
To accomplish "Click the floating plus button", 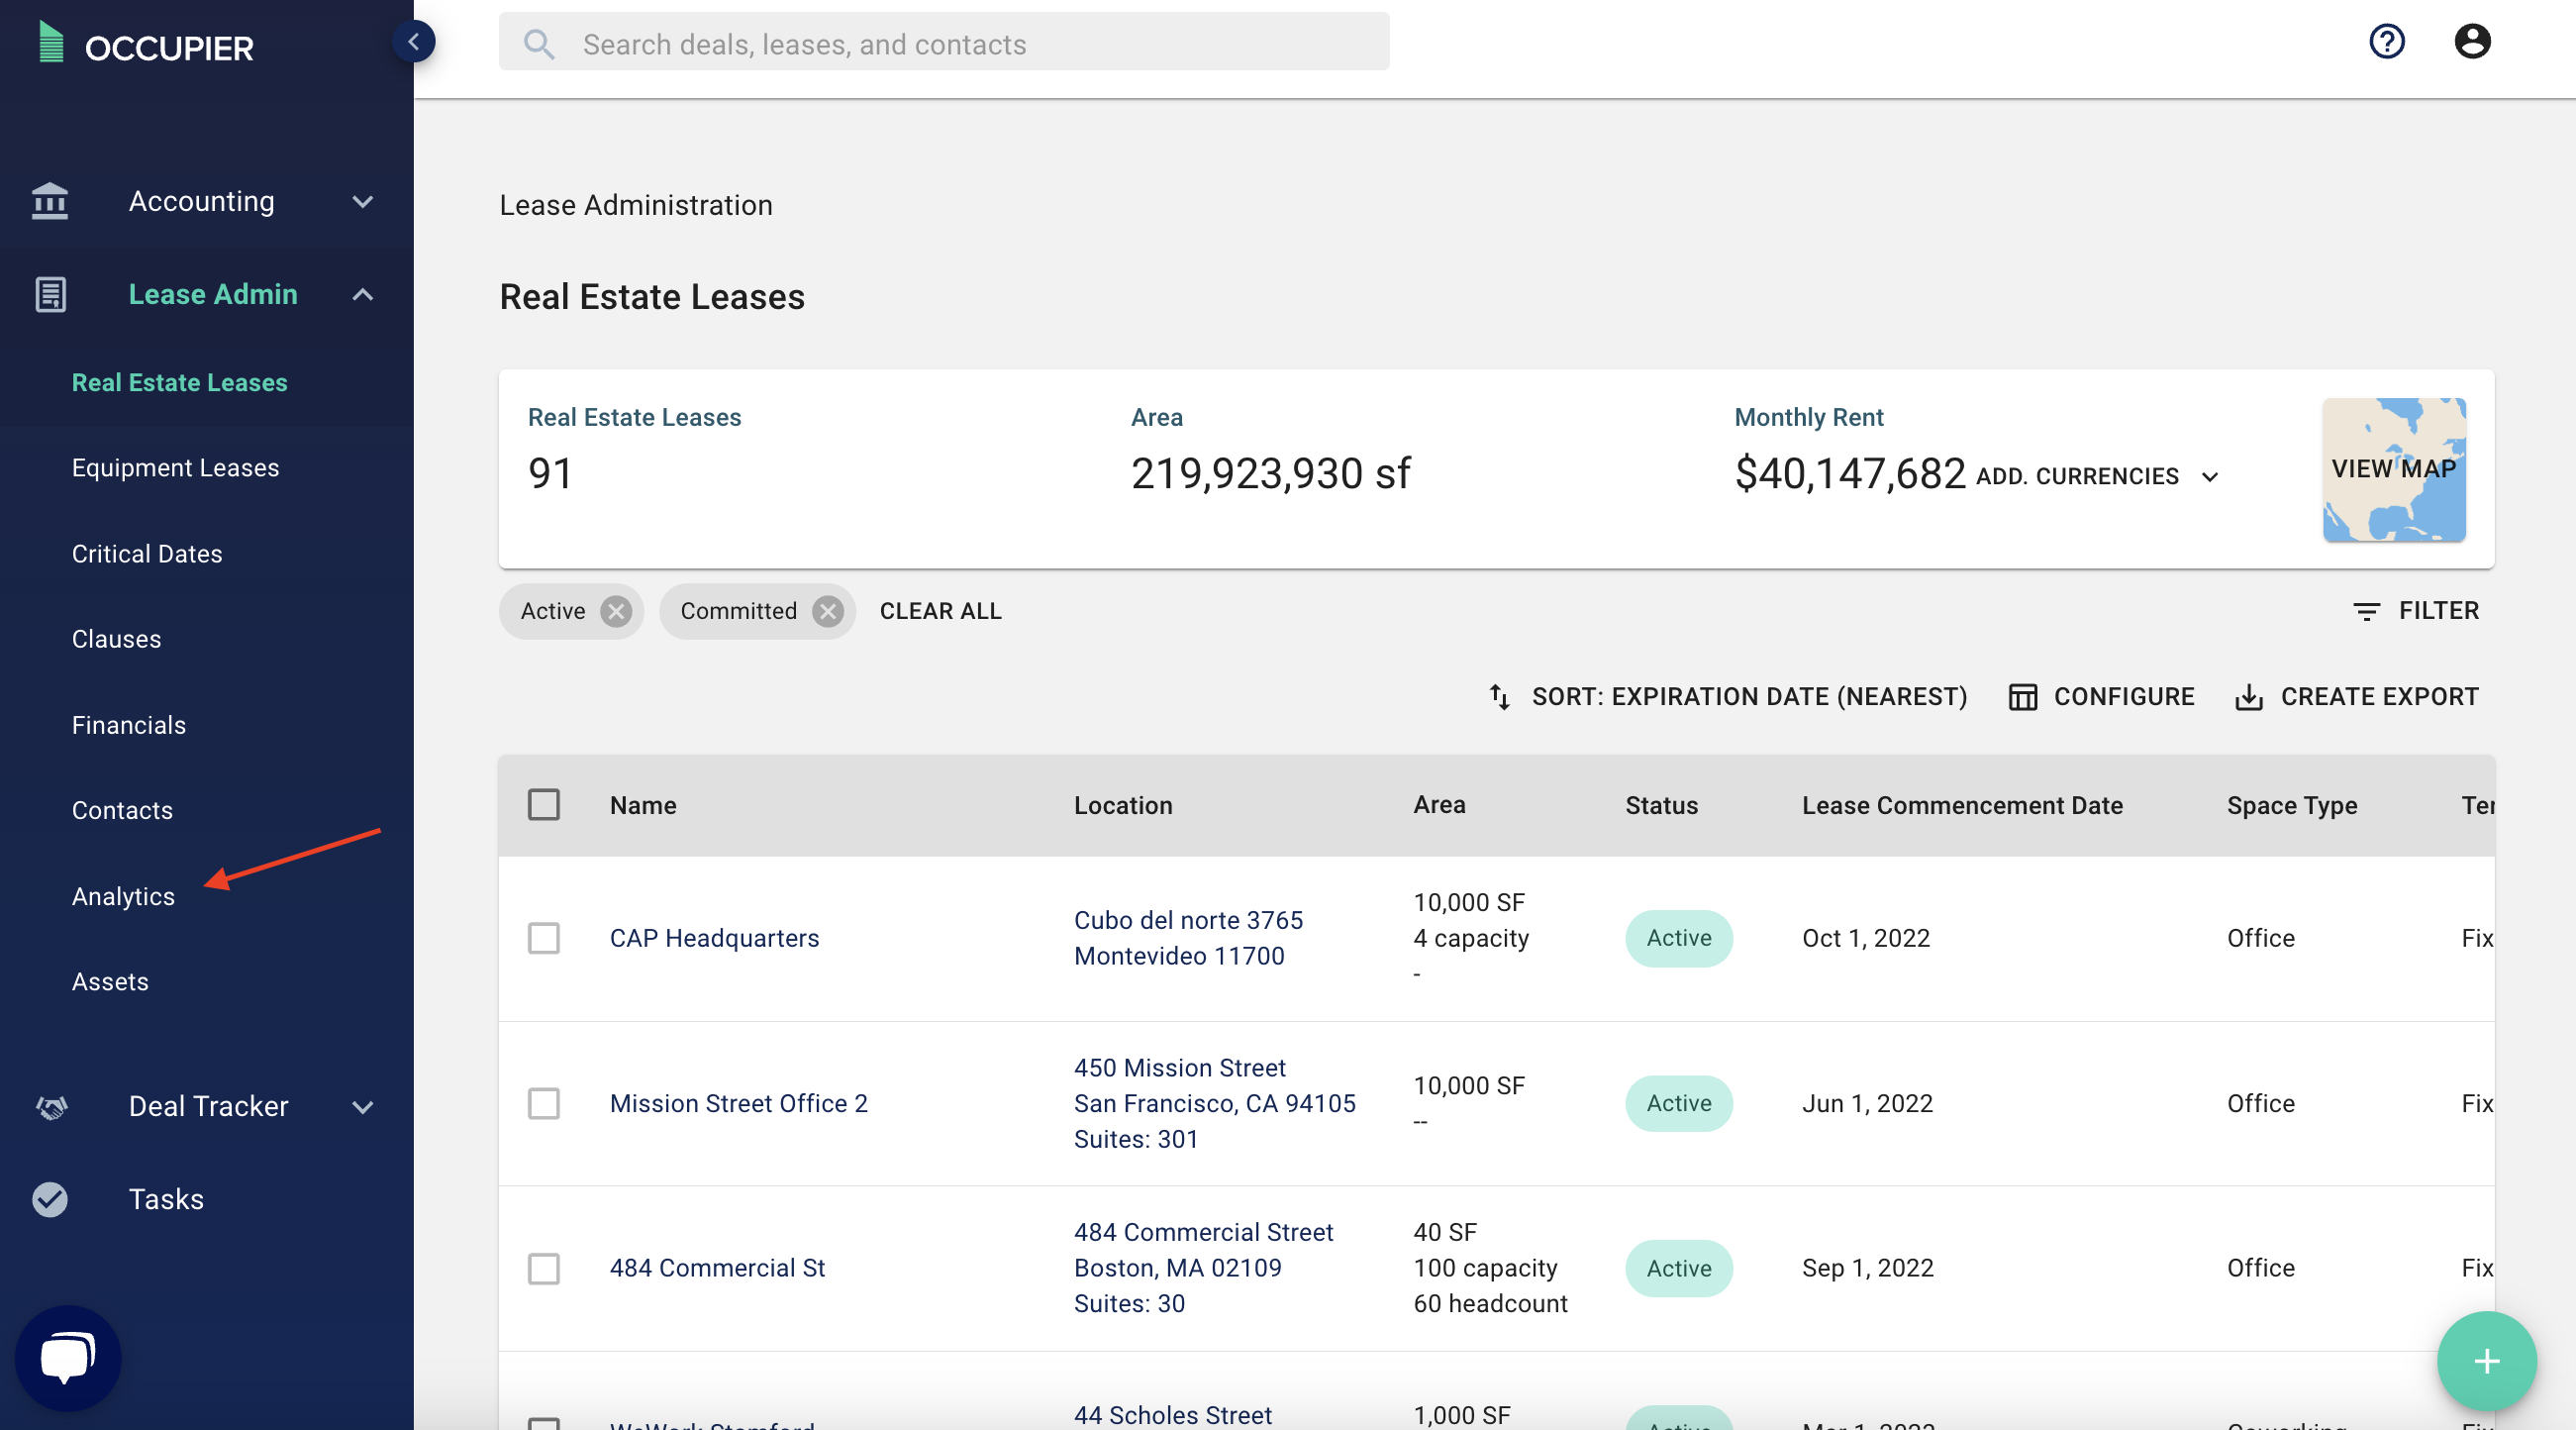I will [x=2485, y=1361].
